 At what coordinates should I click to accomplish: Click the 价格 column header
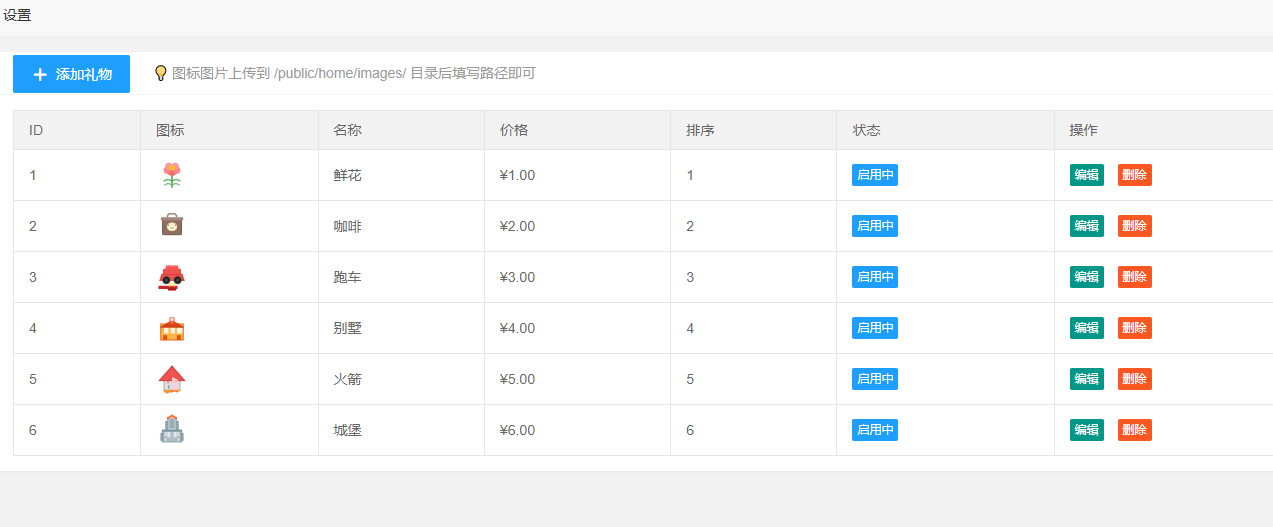tap(514, 130)
